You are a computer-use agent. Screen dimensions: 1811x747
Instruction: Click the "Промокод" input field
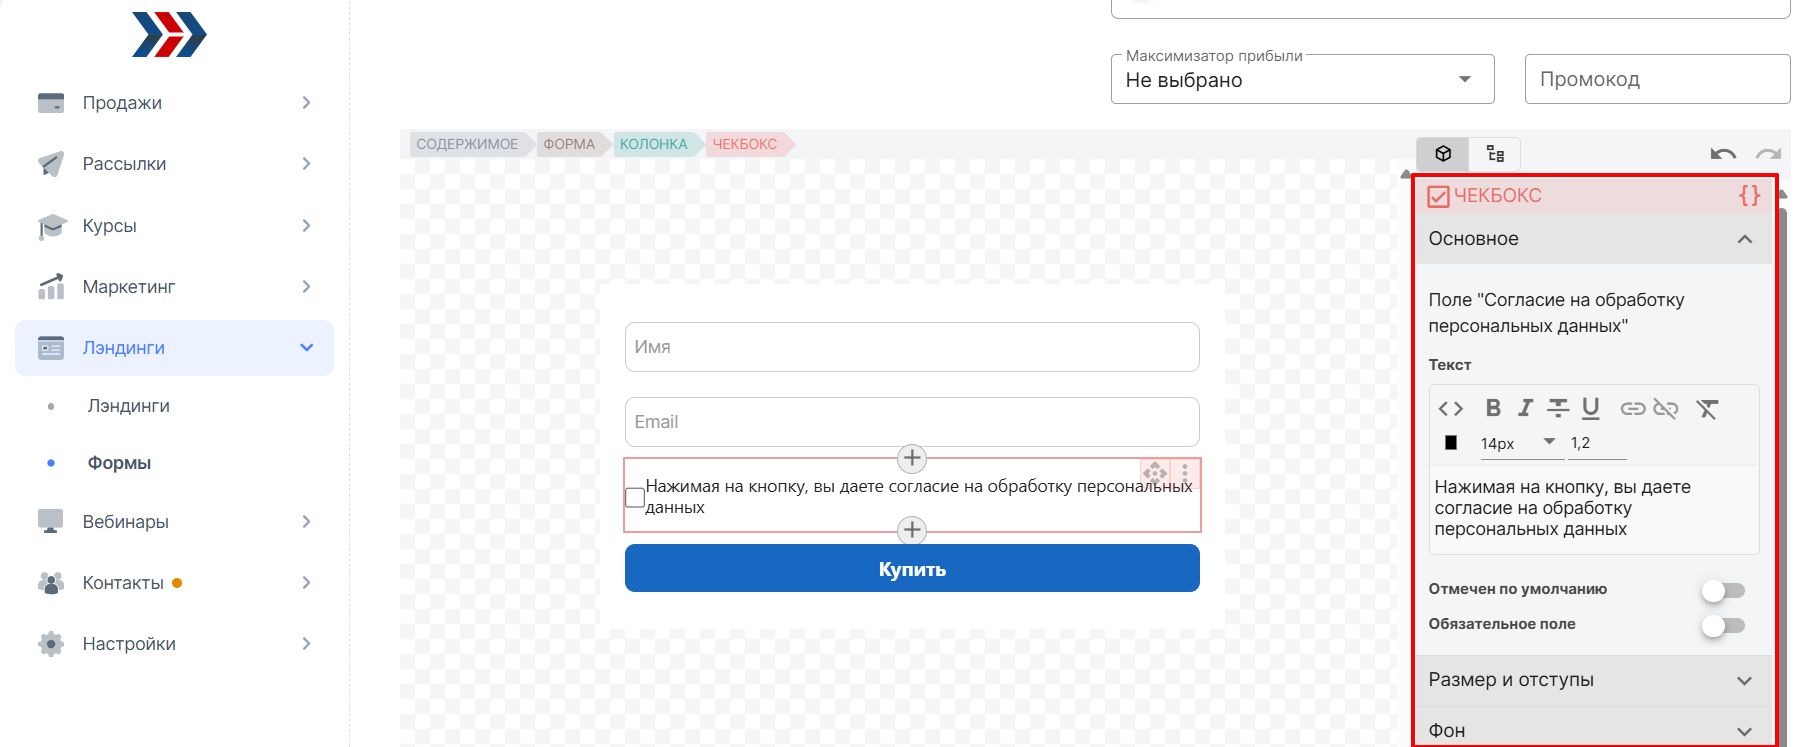pos(1657,79)
